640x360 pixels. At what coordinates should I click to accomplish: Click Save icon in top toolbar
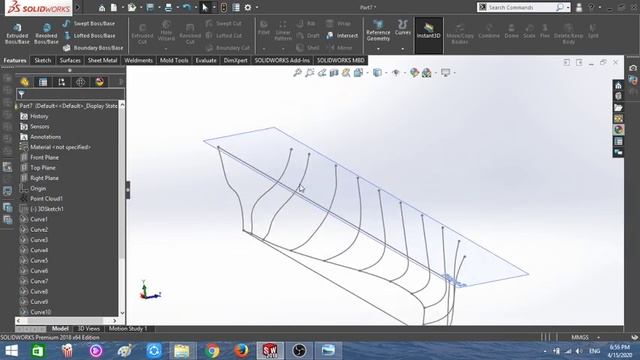[x=150, y=8]
